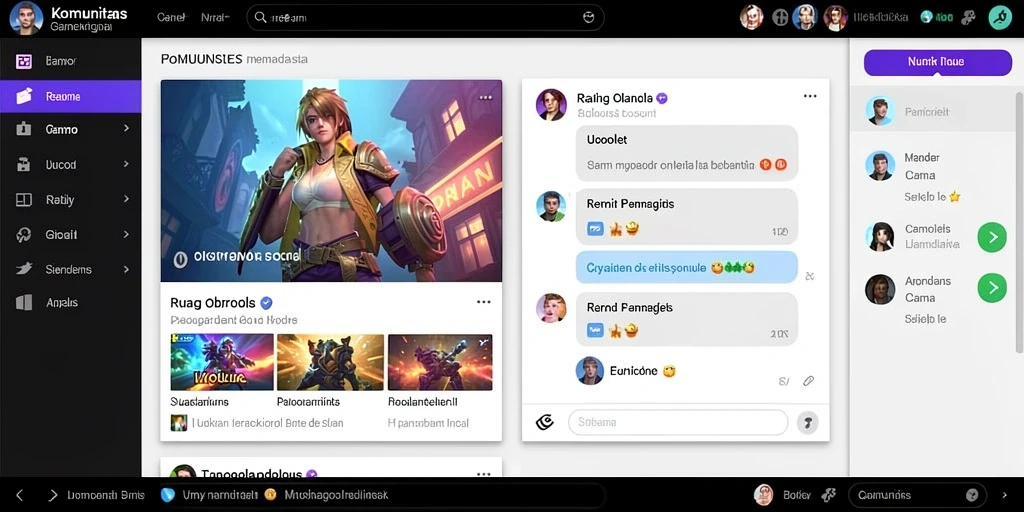Expand the Gamo sidebar item chevron

pyautogui.click(x=126, y=129)
